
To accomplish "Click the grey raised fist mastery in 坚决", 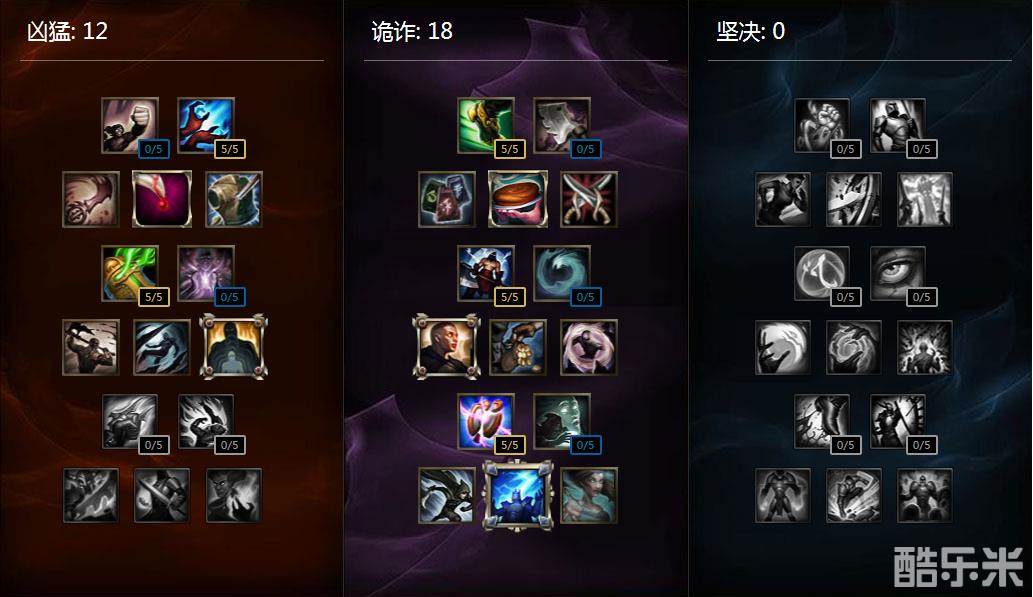I will (822, 126).
